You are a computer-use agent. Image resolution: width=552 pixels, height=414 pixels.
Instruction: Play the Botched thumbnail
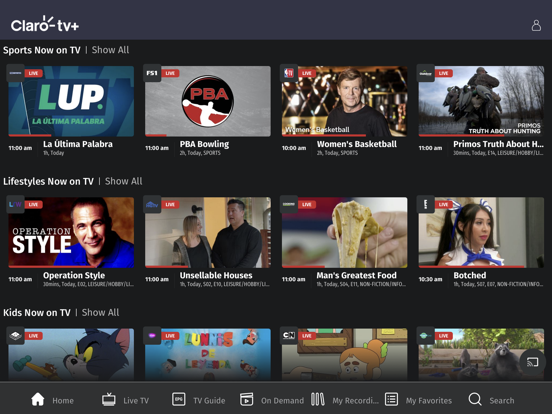481,232
